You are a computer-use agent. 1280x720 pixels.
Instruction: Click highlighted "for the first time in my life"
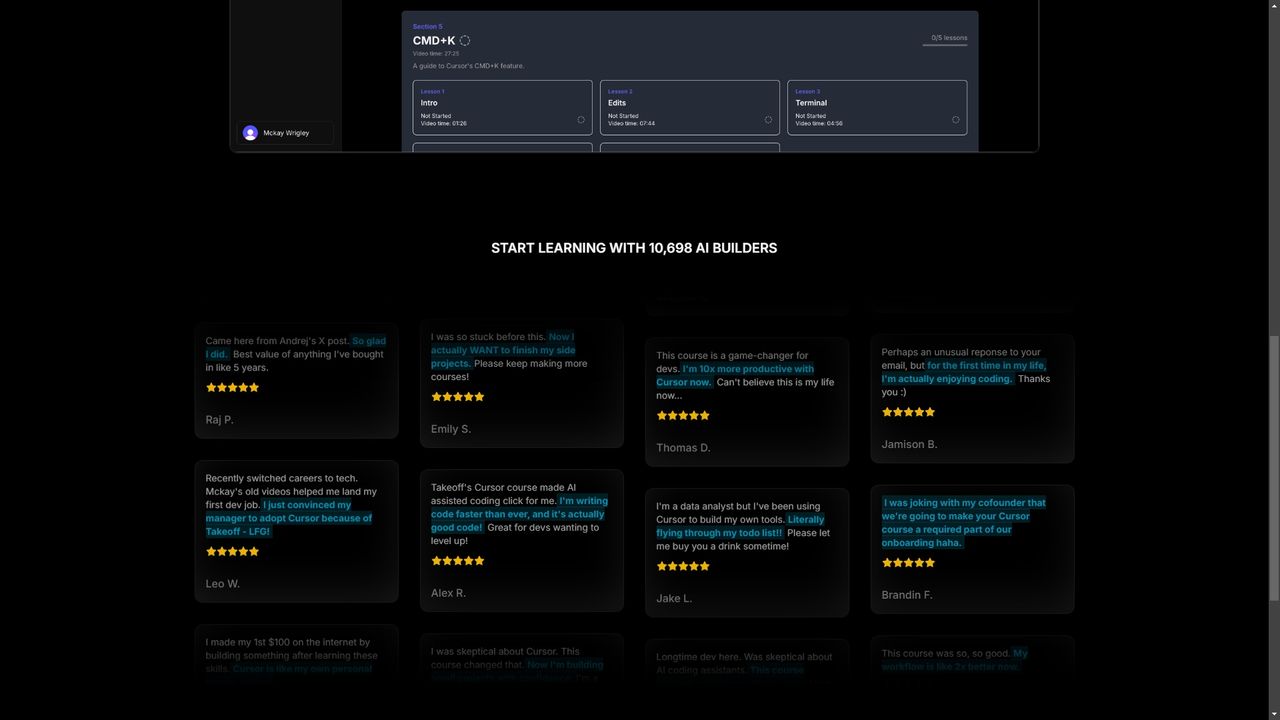[986, 366]
